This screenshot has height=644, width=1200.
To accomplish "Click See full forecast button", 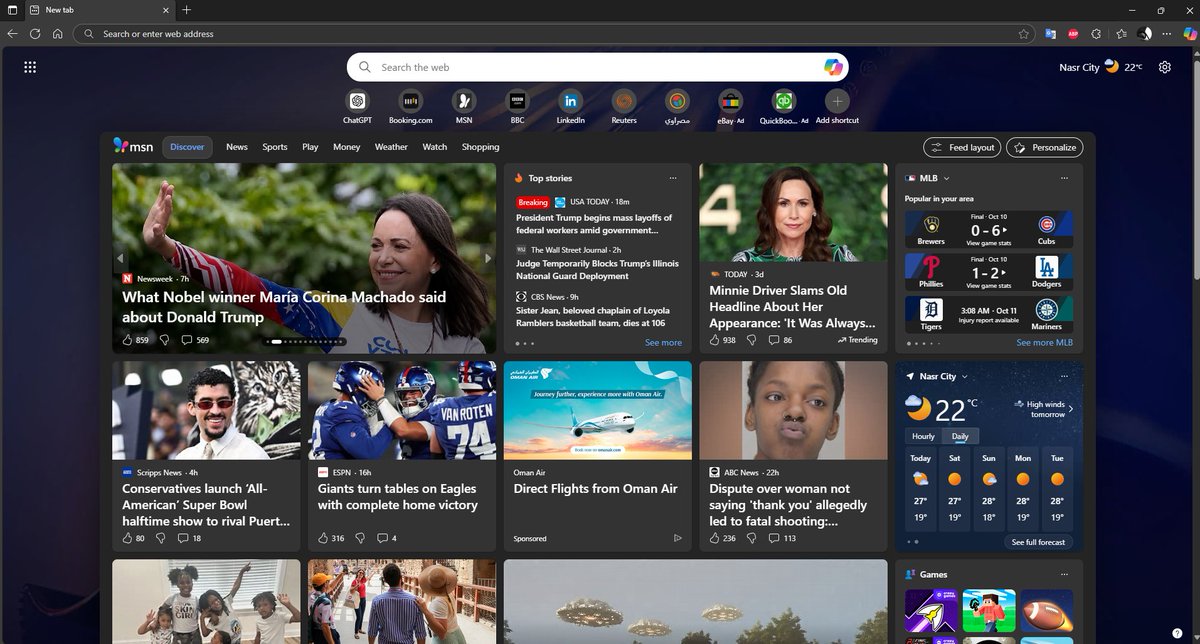I will point(1039,542).
